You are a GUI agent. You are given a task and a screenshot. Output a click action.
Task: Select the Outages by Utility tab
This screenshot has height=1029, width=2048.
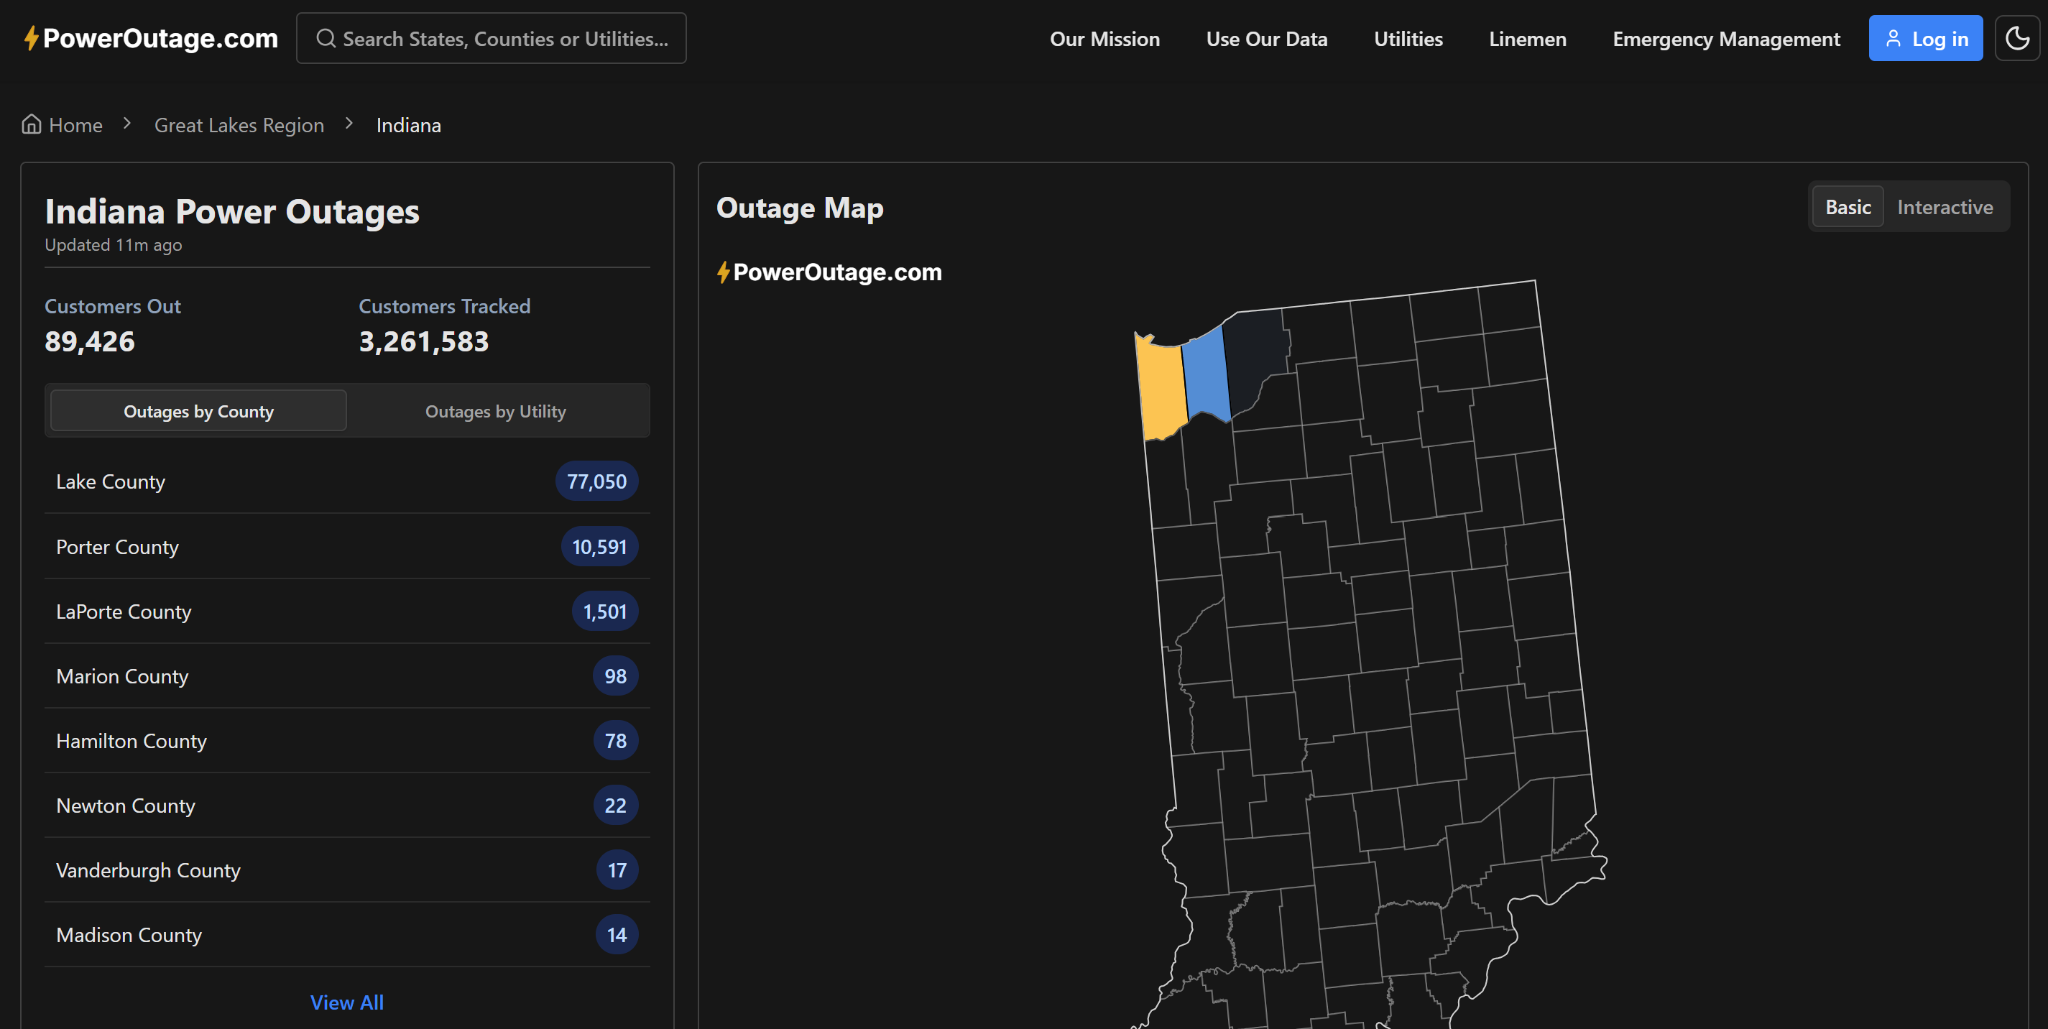pos(496,411)
